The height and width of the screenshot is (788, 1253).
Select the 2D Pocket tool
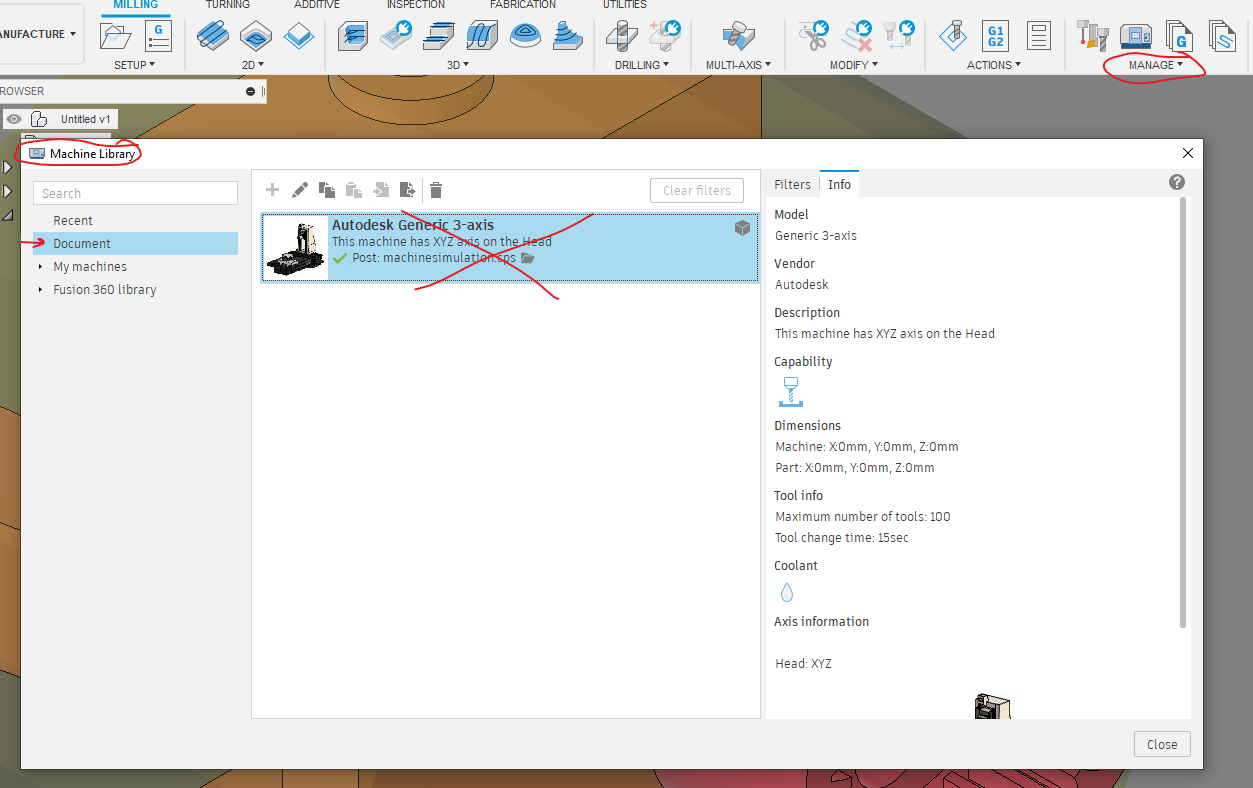pyautogui.click(x=256, y=37)
